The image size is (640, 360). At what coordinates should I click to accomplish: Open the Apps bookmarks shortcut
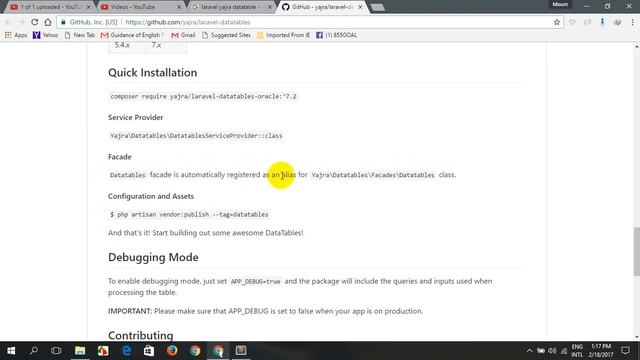pos(16,35)
